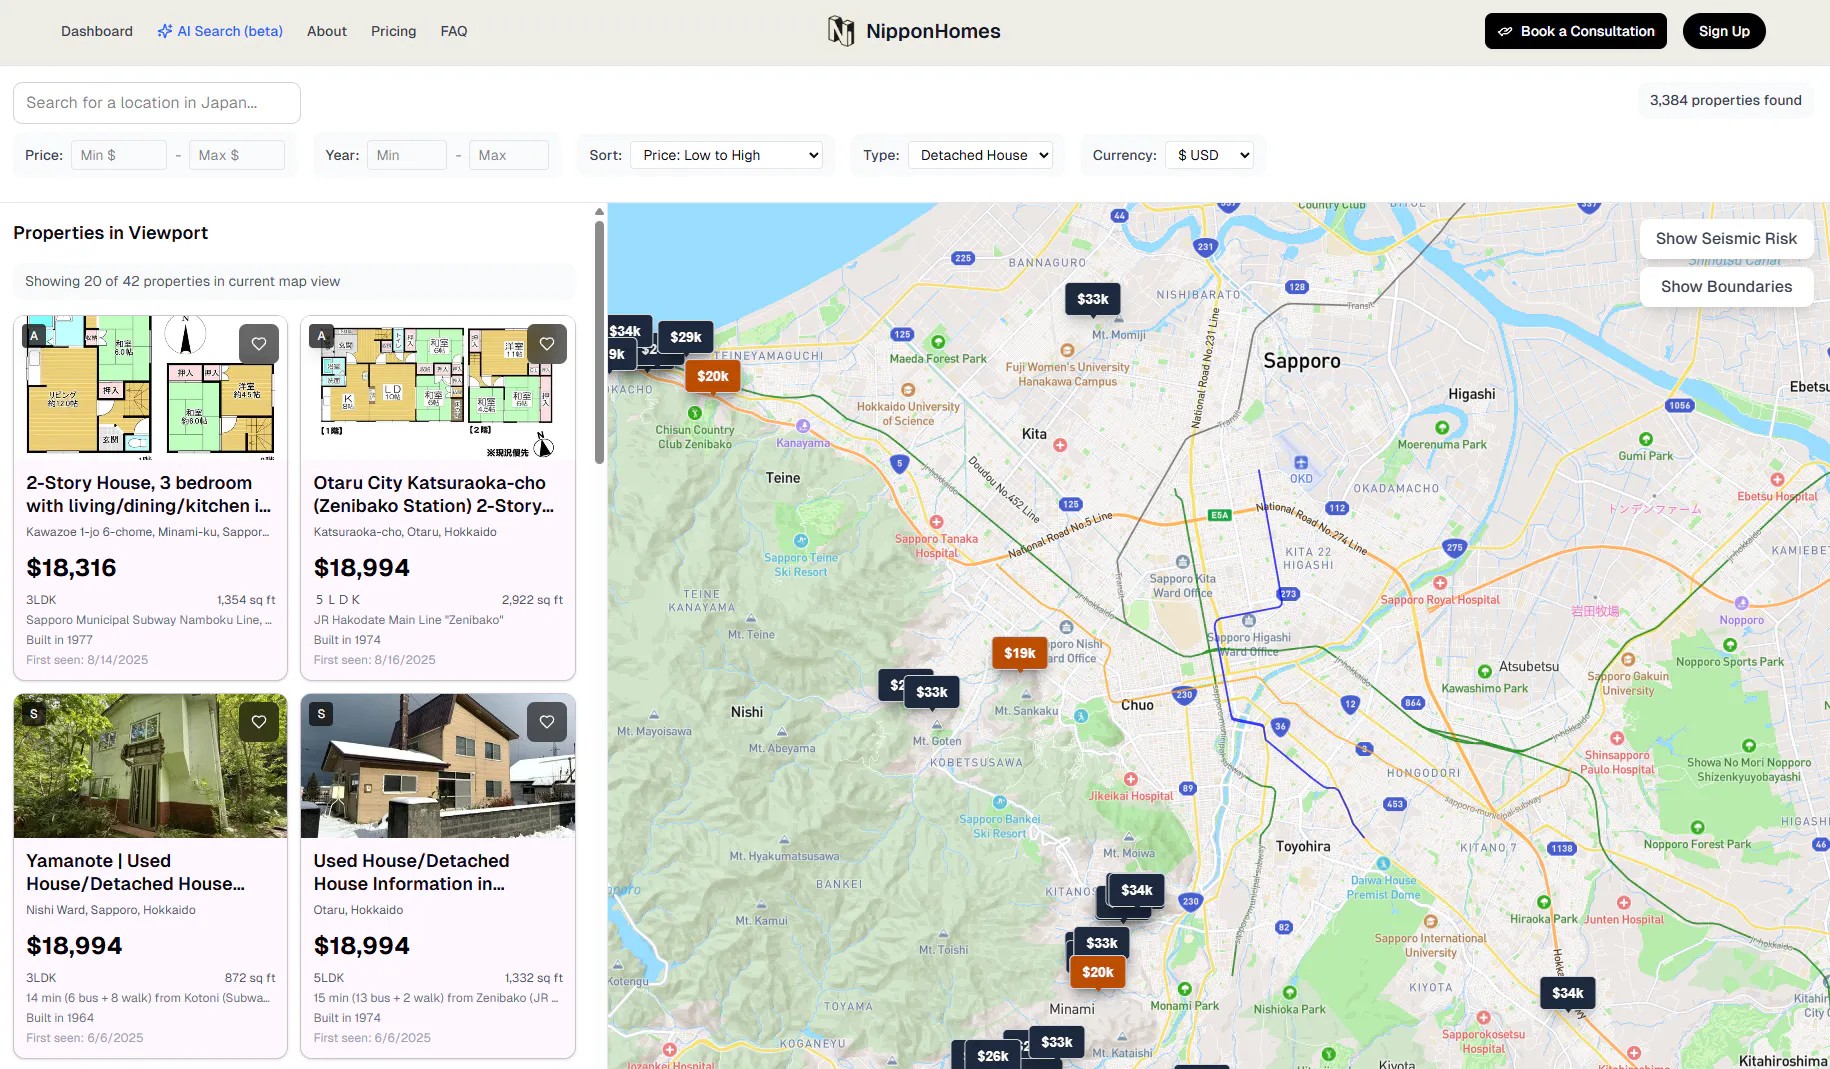1830x1069 pixels.
Task: Click the Sapporo Teine Ski Resort pin
Action: click(x=802, y=541)
